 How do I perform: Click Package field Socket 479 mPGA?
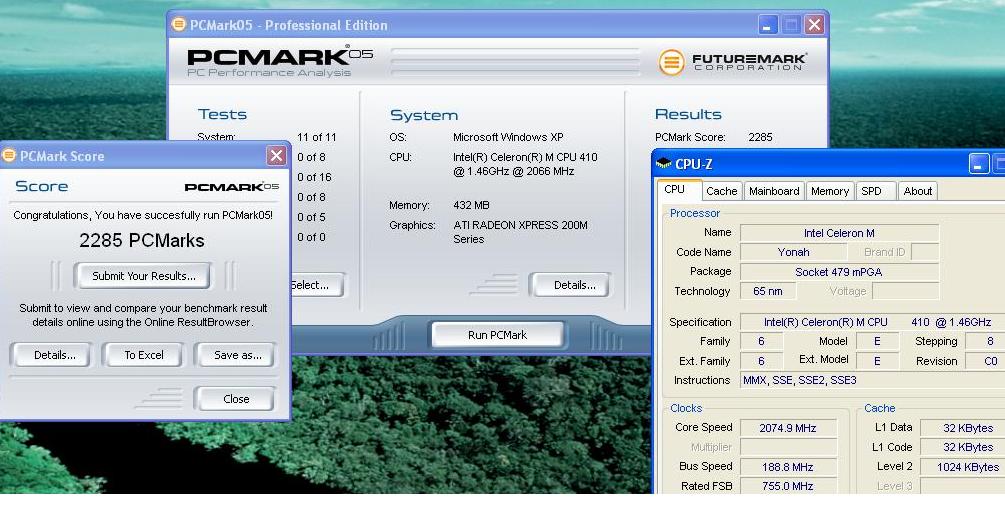pyautogui.click(x=839, y=272)
